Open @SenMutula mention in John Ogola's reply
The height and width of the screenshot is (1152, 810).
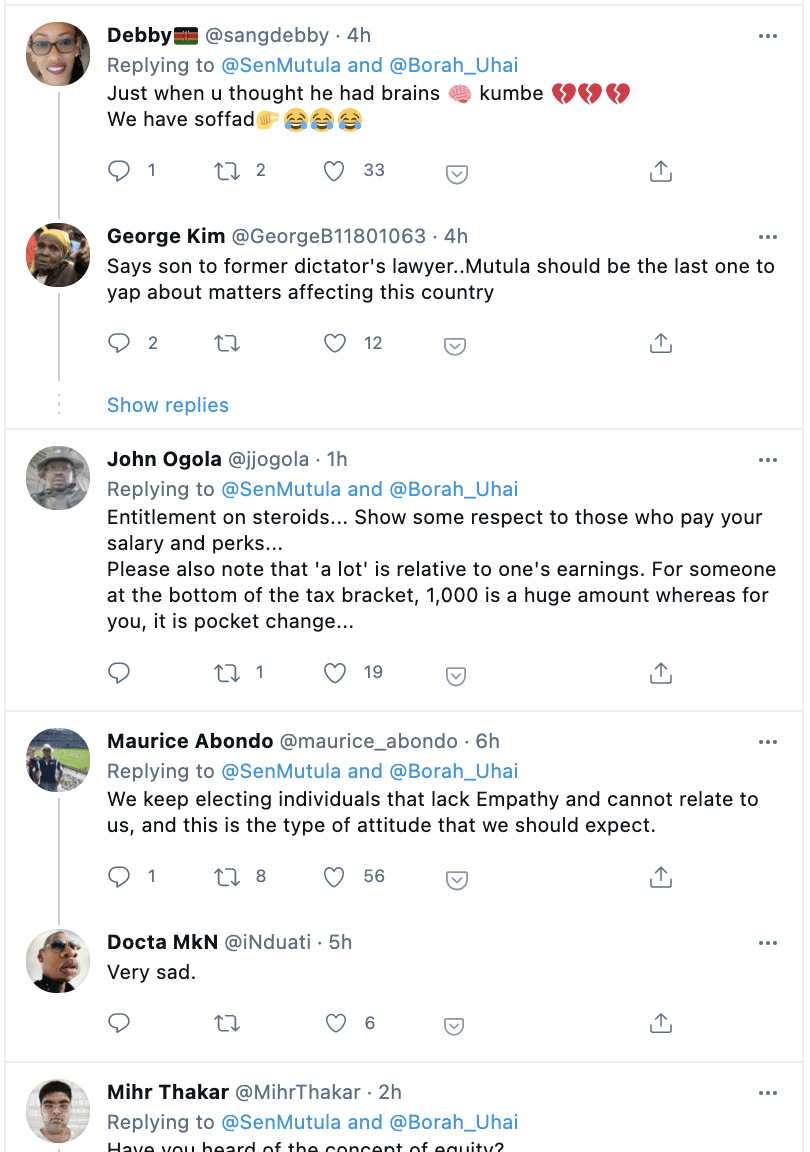tap(281, 489)
